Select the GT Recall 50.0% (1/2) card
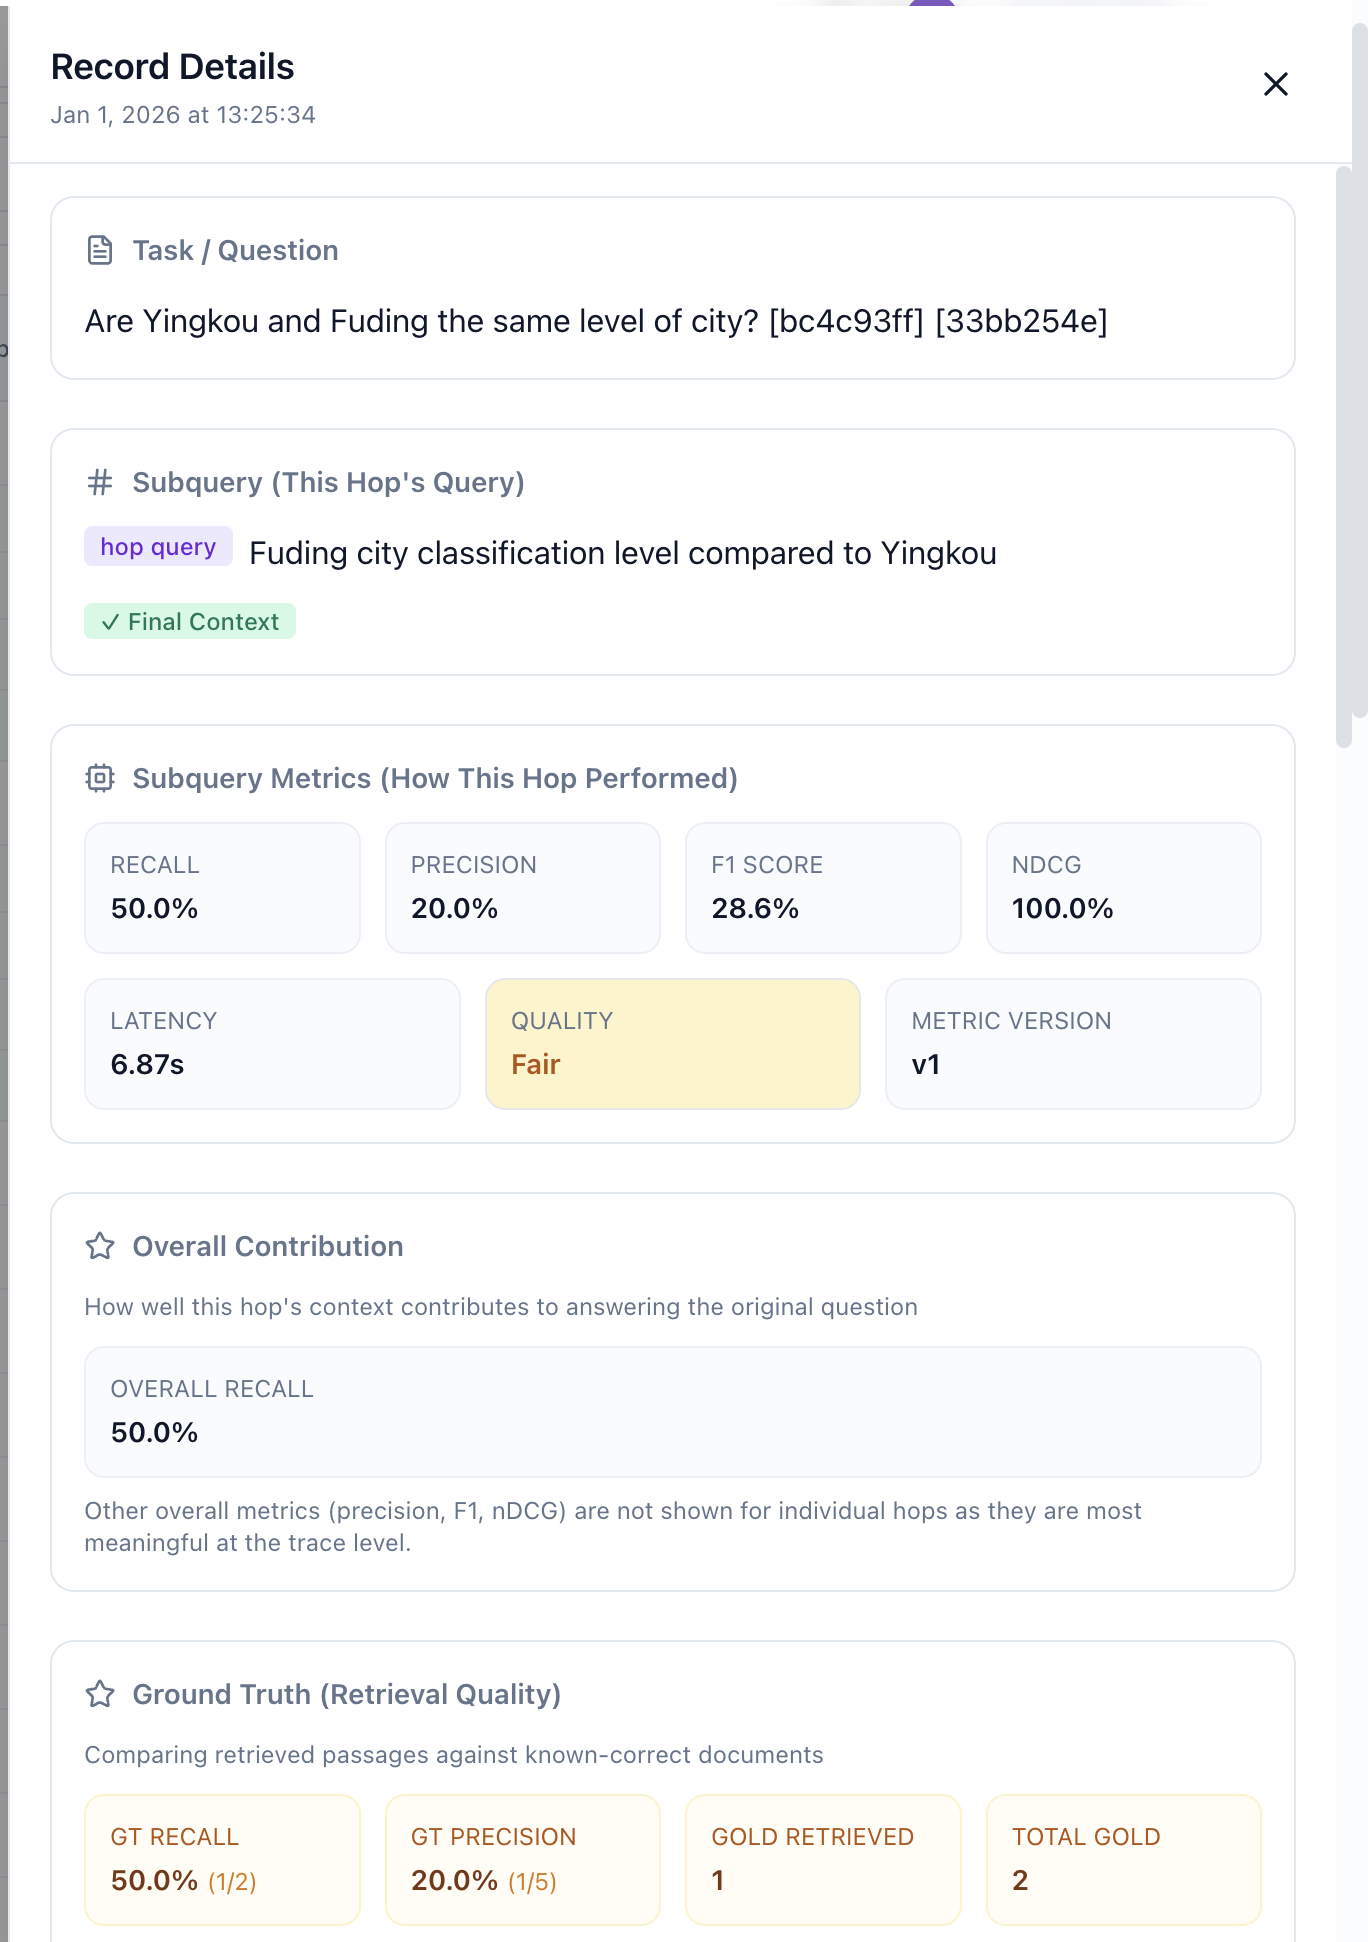 (x=222, y=1859)
